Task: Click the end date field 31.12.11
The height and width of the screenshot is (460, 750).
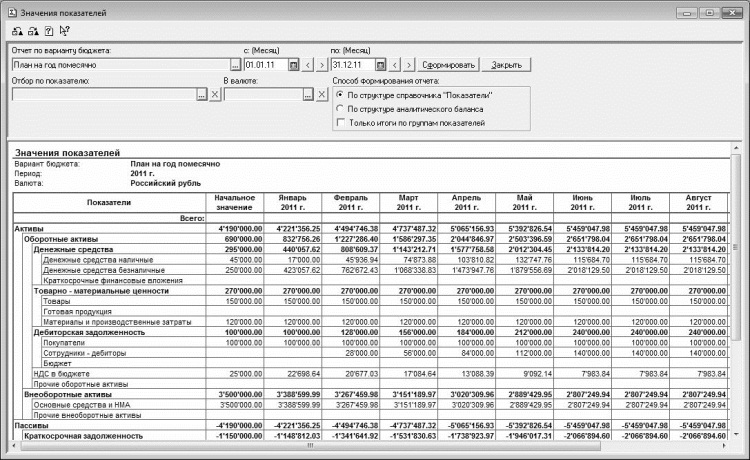Action: pyautogui.click(x=353, y=65)
